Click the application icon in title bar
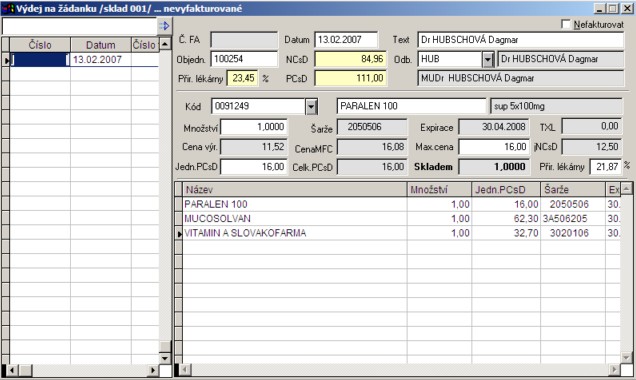Screen dimensions: 636x380 point(8,8)
